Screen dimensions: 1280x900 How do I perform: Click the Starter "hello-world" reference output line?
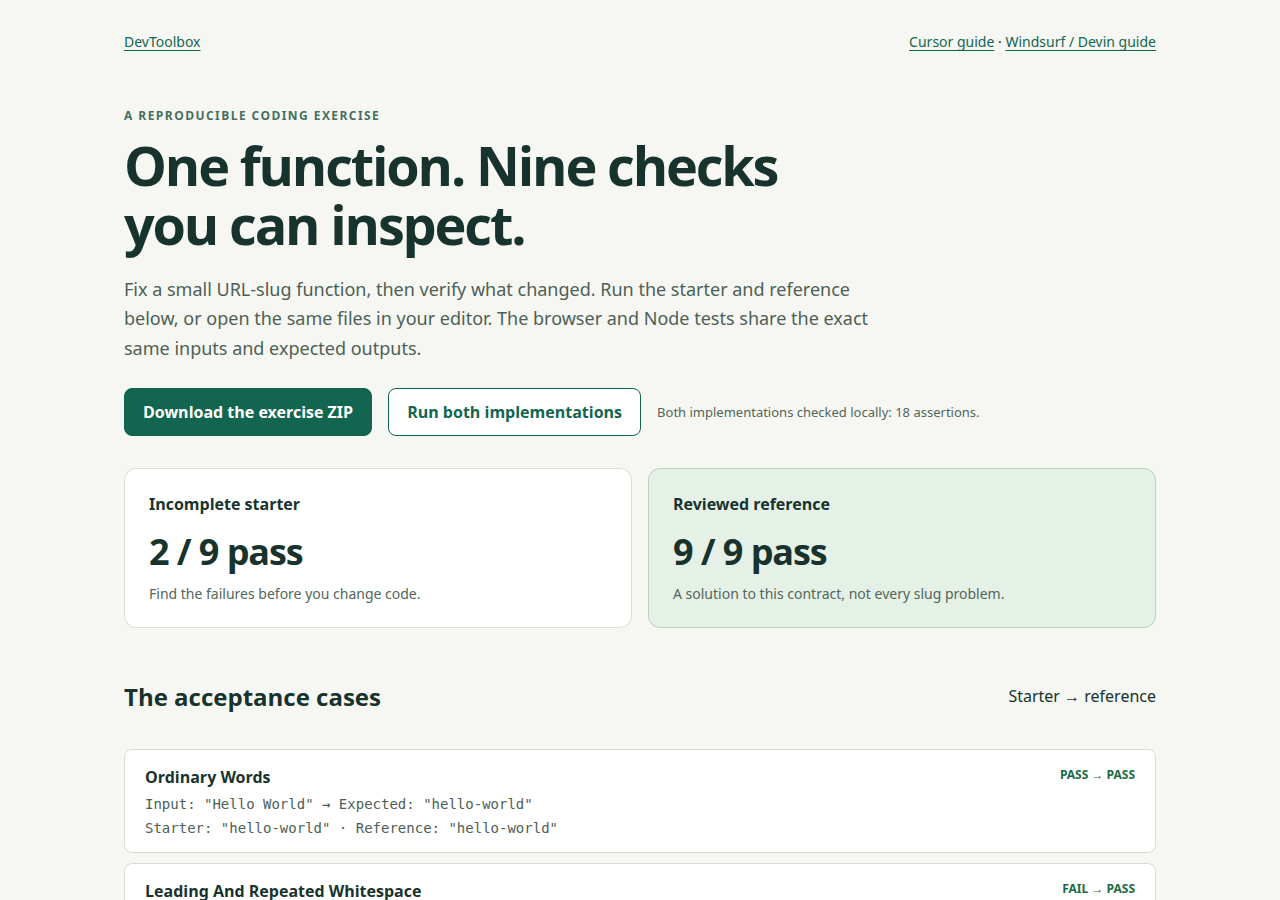(351, 828)
